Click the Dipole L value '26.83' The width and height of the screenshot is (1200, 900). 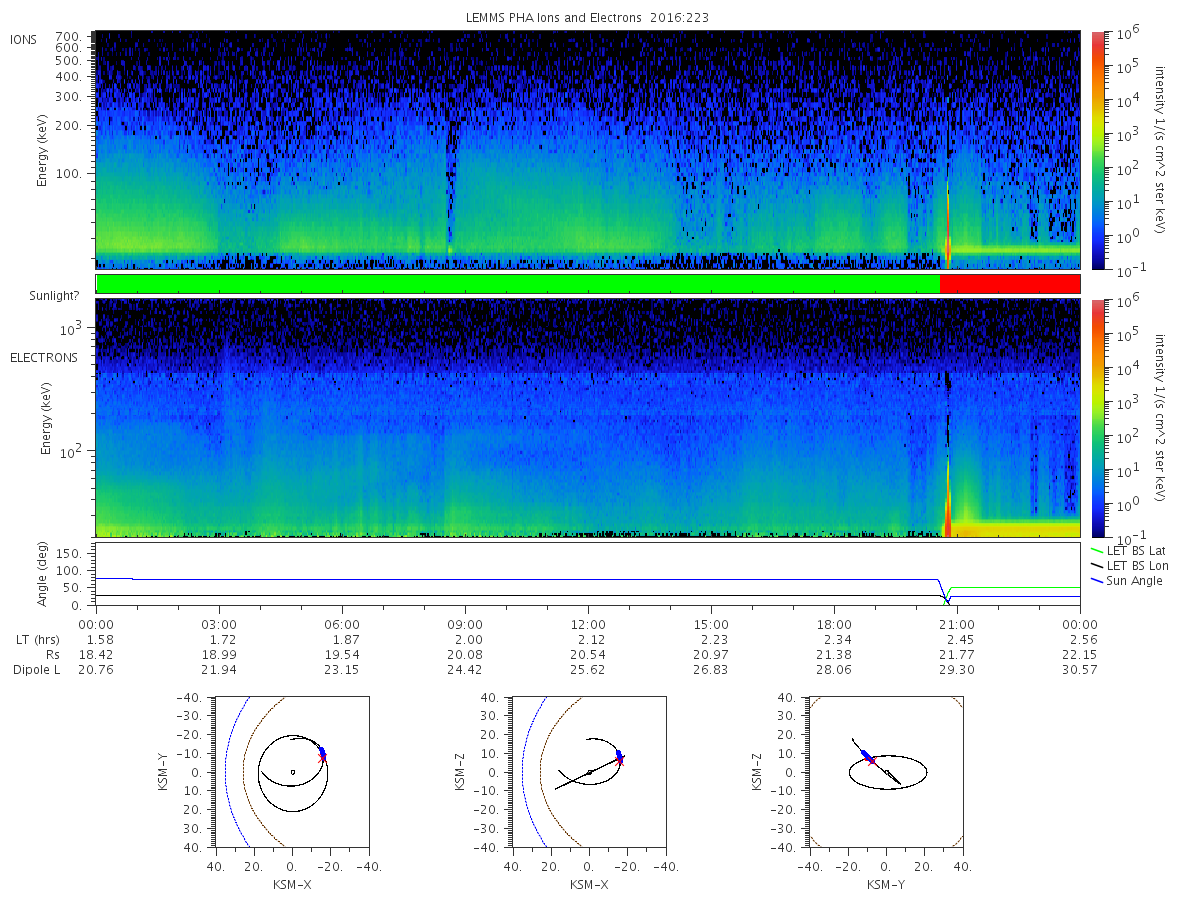pos(711,669)
